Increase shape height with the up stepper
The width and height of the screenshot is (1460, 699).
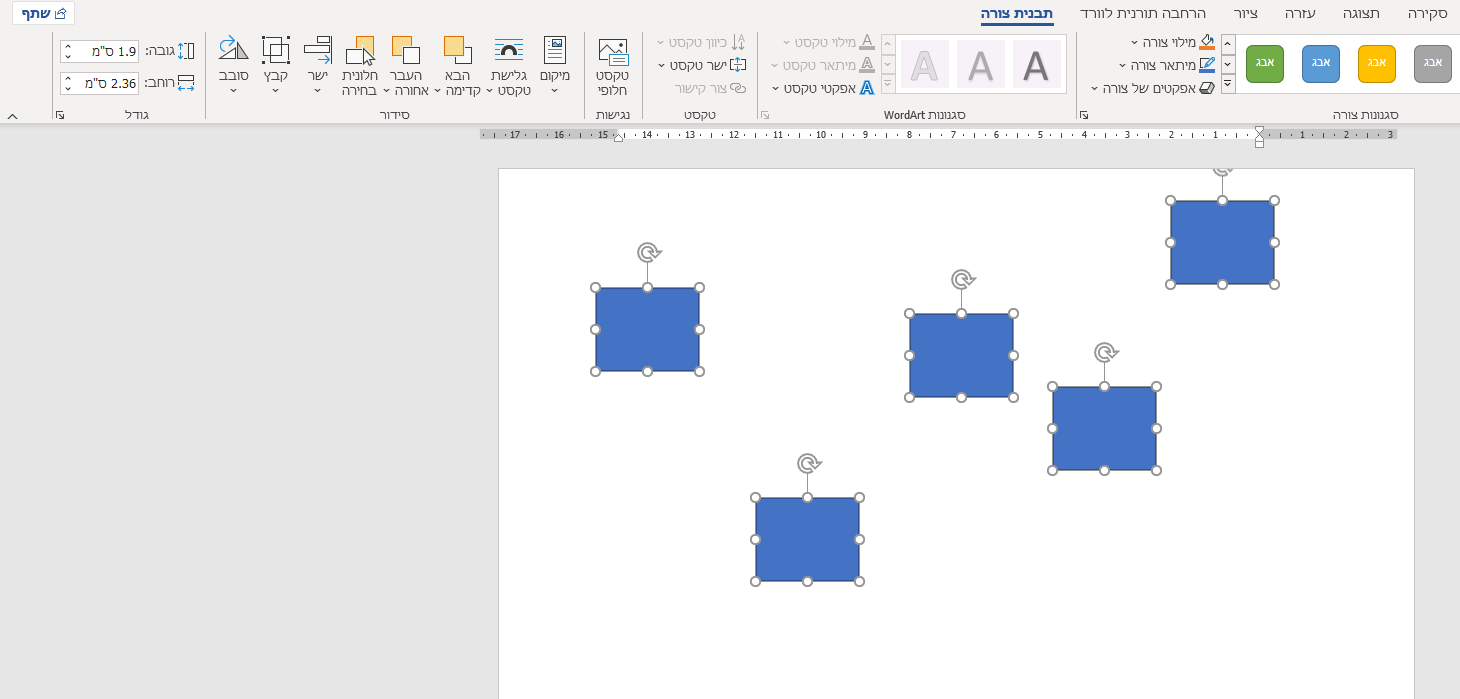tap(68, 46)
